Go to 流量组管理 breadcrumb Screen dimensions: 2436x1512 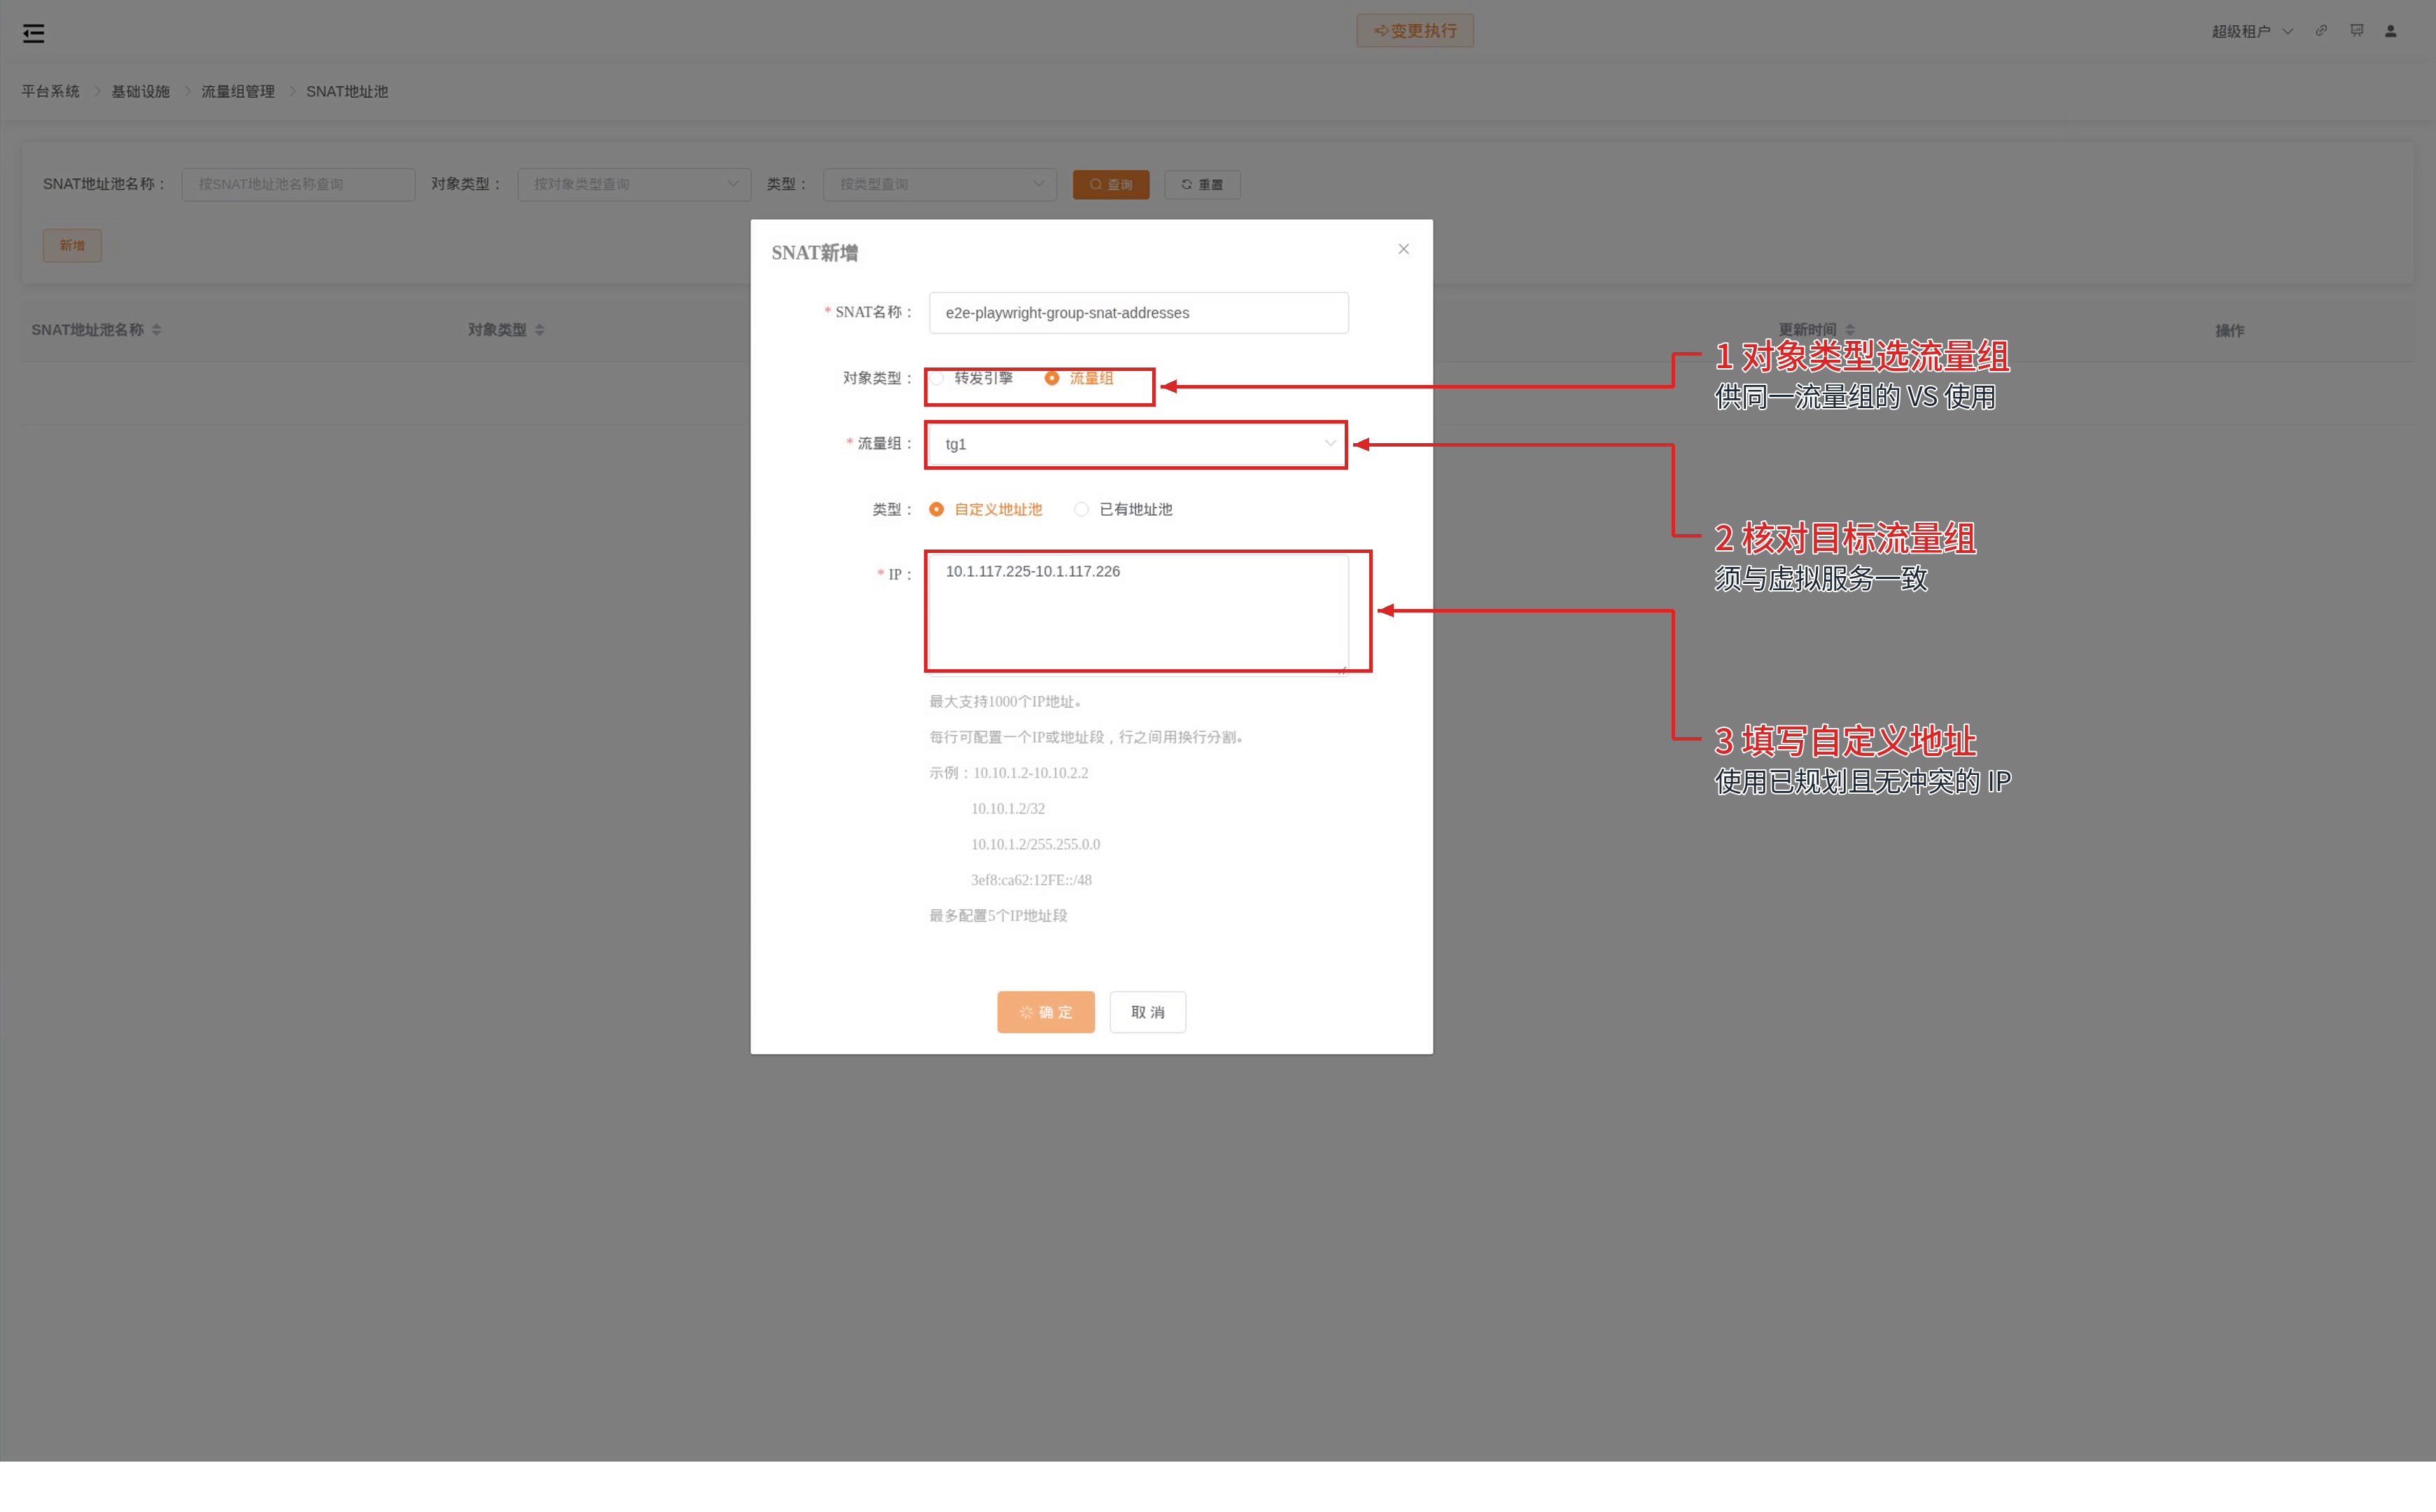[x=238, y=91]
